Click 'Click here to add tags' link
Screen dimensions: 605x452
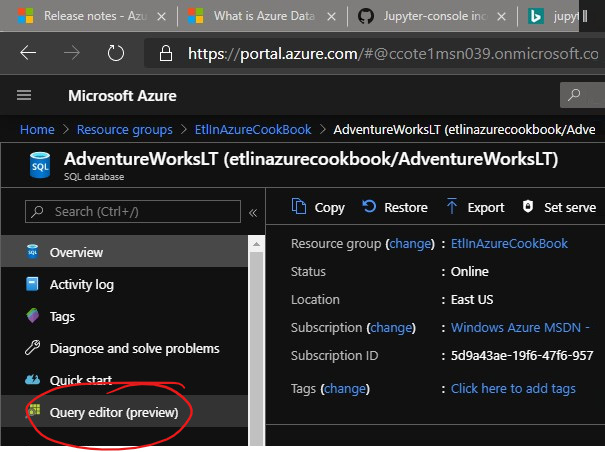click(x=512, y=388)
